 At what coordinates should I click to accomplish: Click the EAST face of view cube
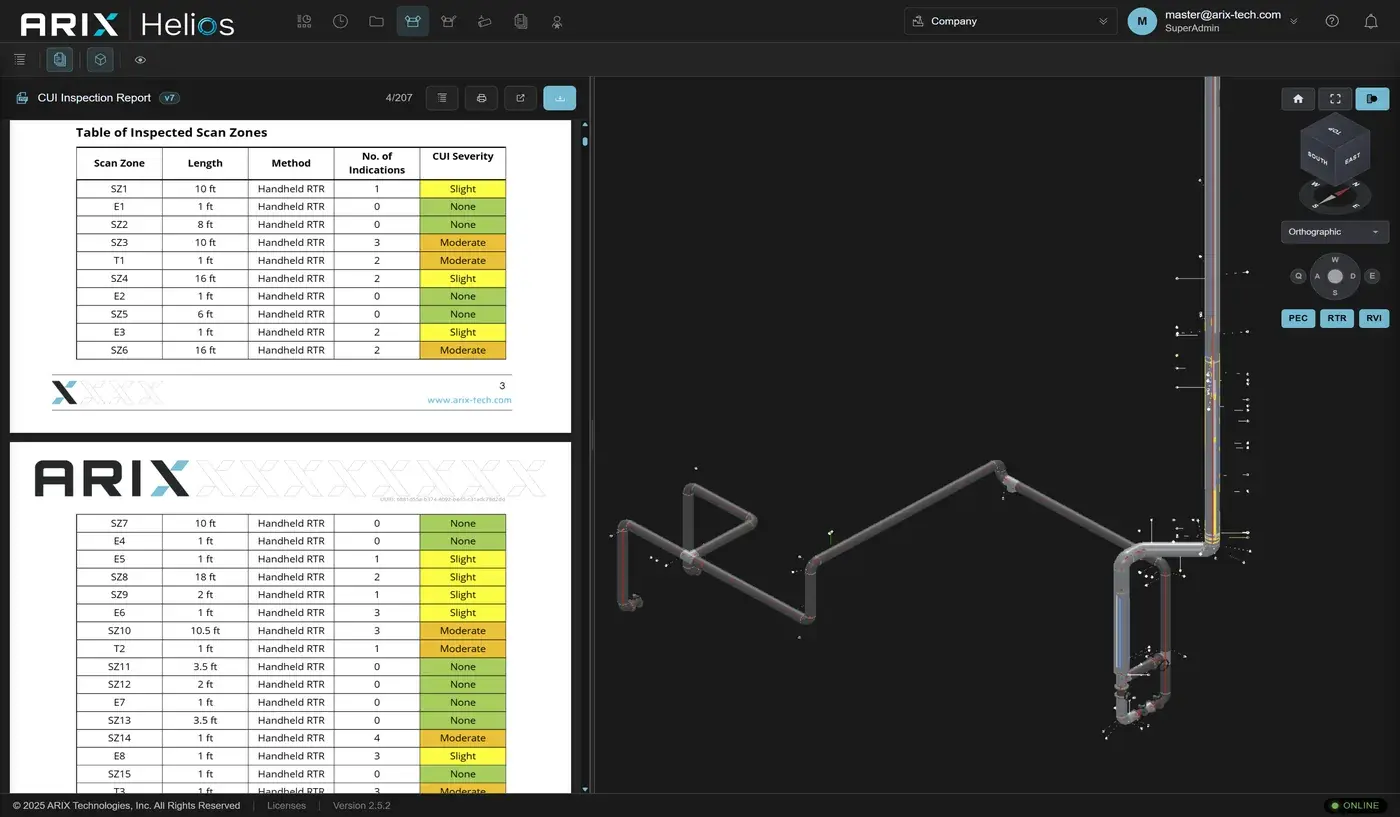click(x=1351, y=159)
